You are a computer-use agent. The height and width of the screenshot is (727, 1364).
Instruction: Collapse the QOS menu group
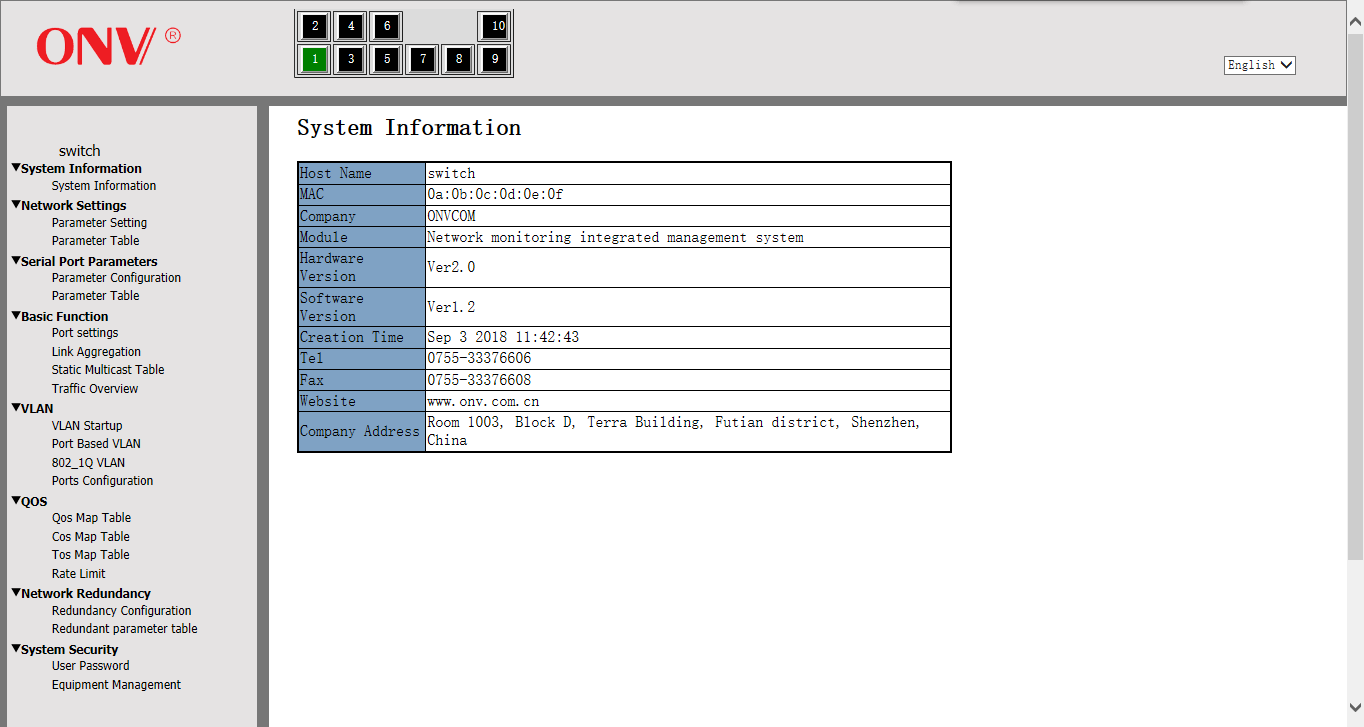click(x=16, y=501)
